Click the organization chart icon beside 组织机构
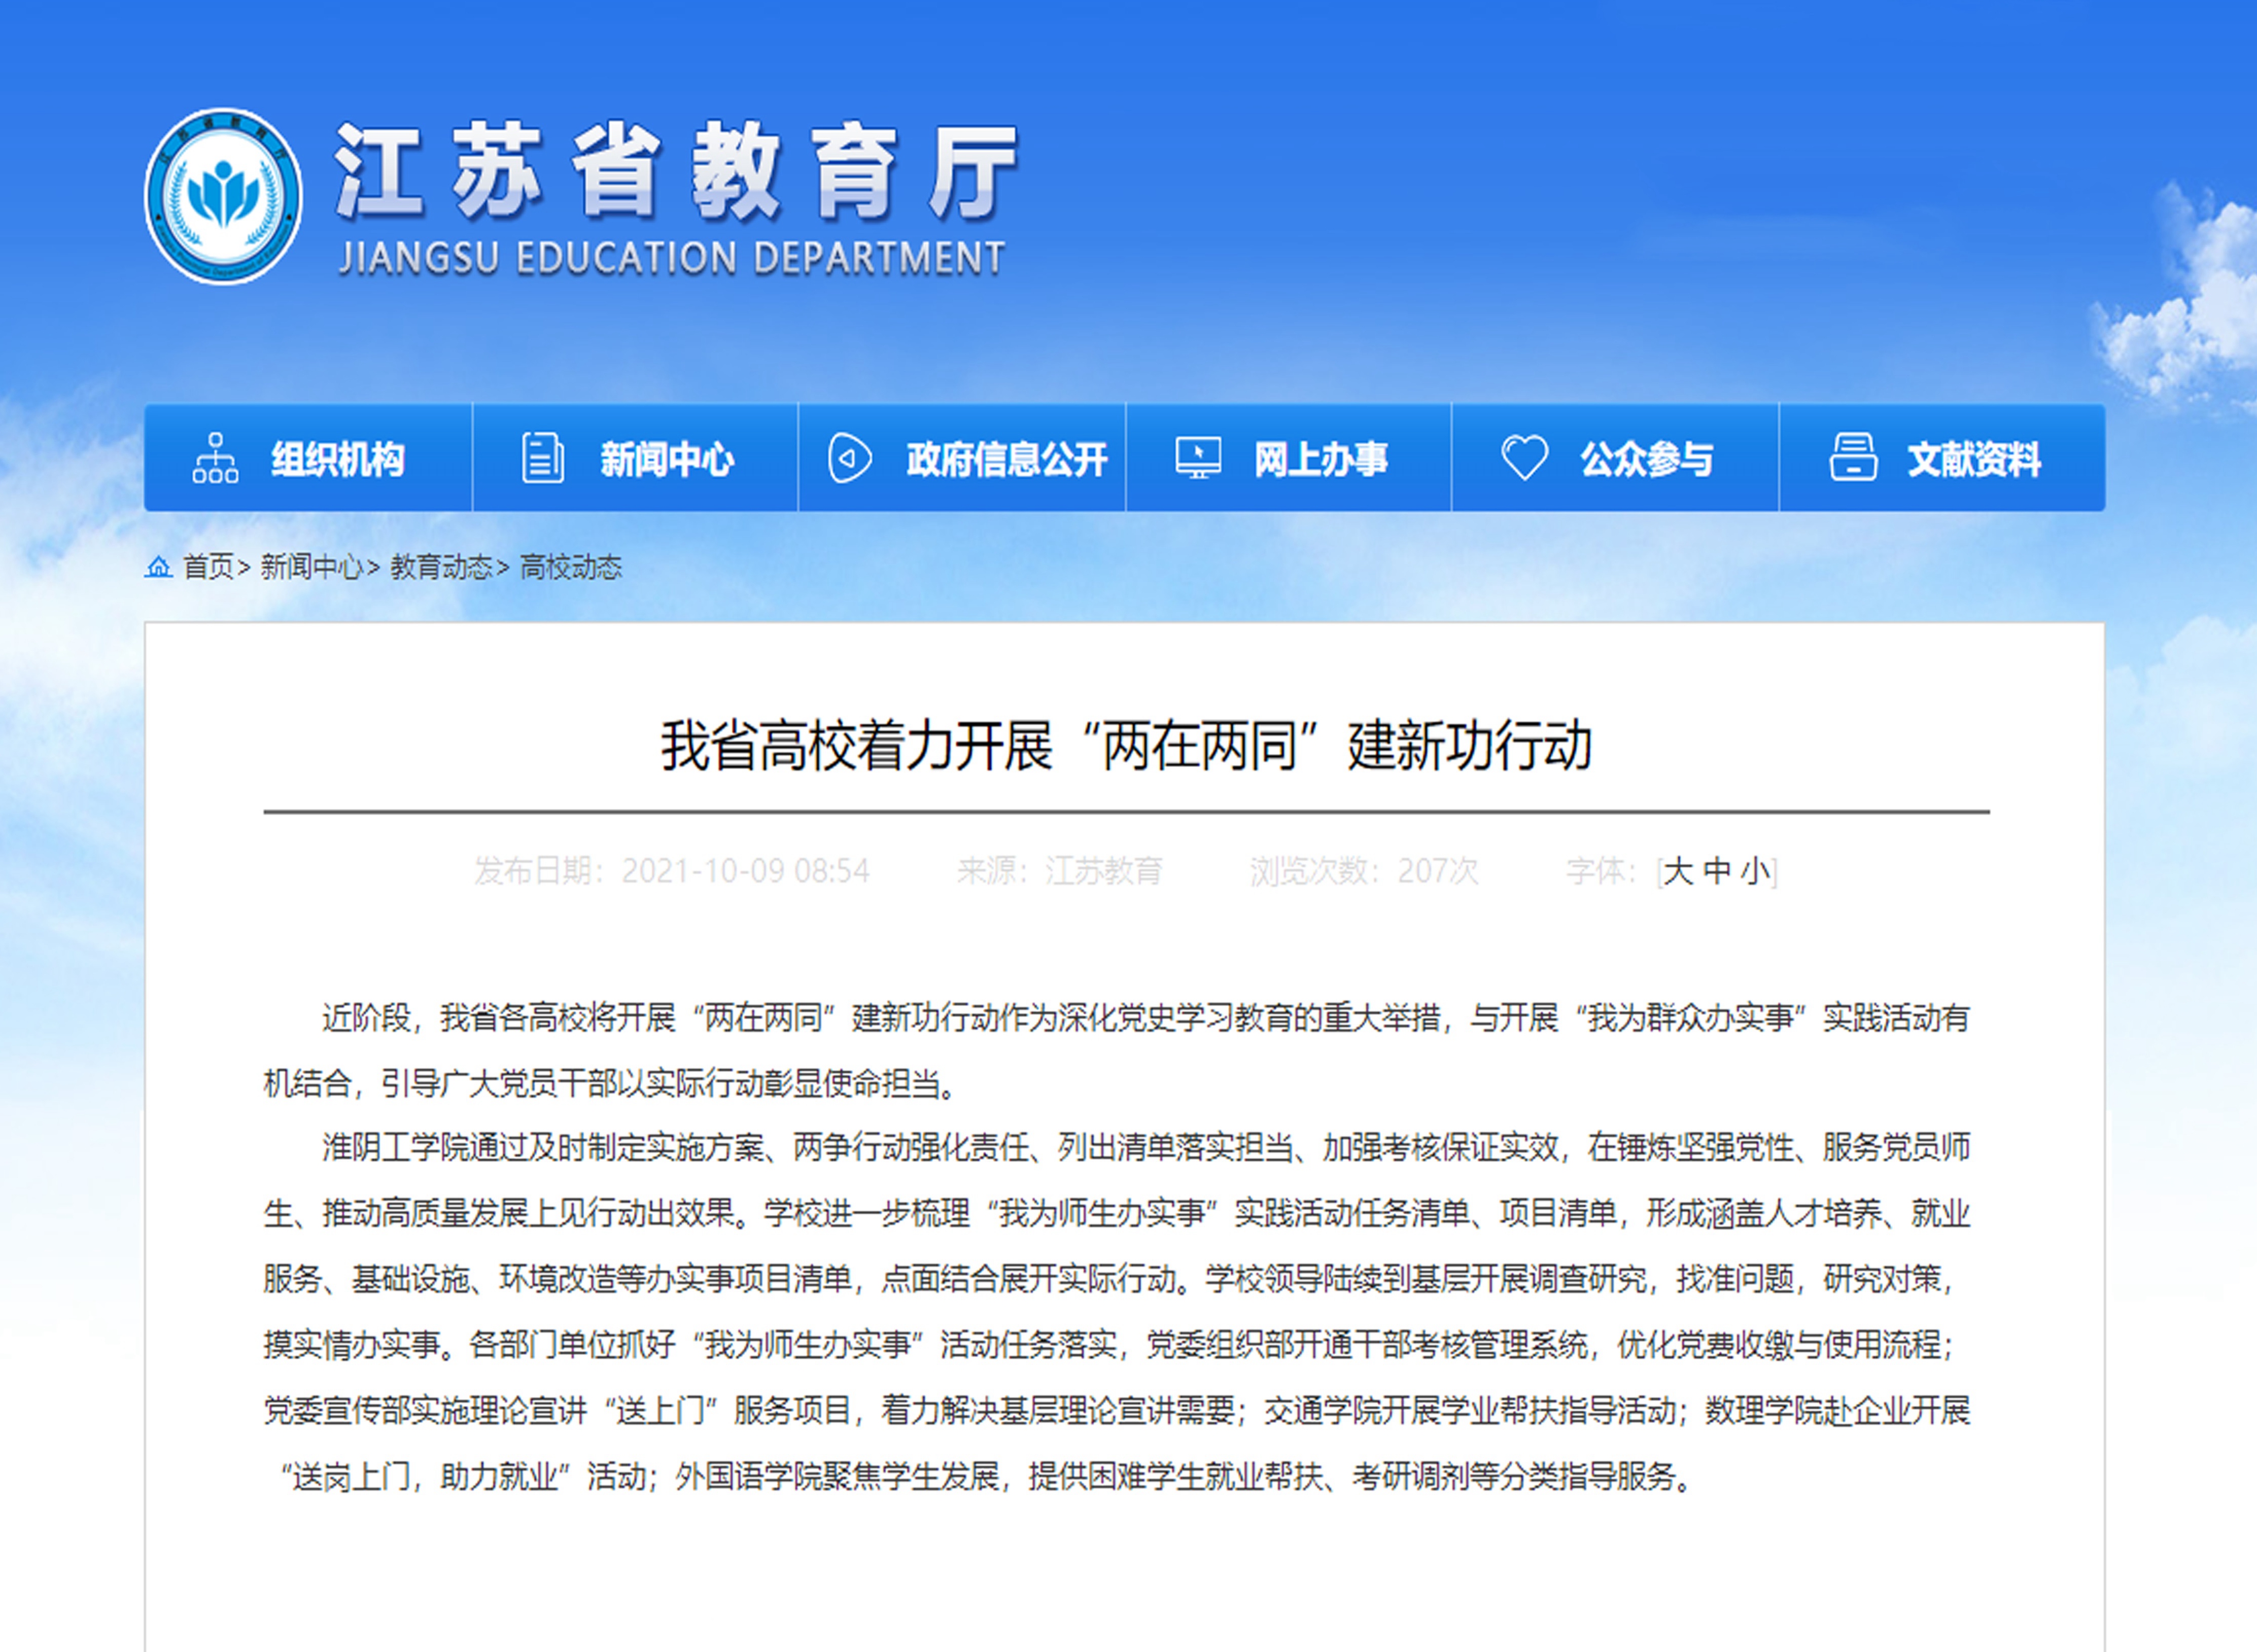 pyautogui.click(x=215, y=458)
